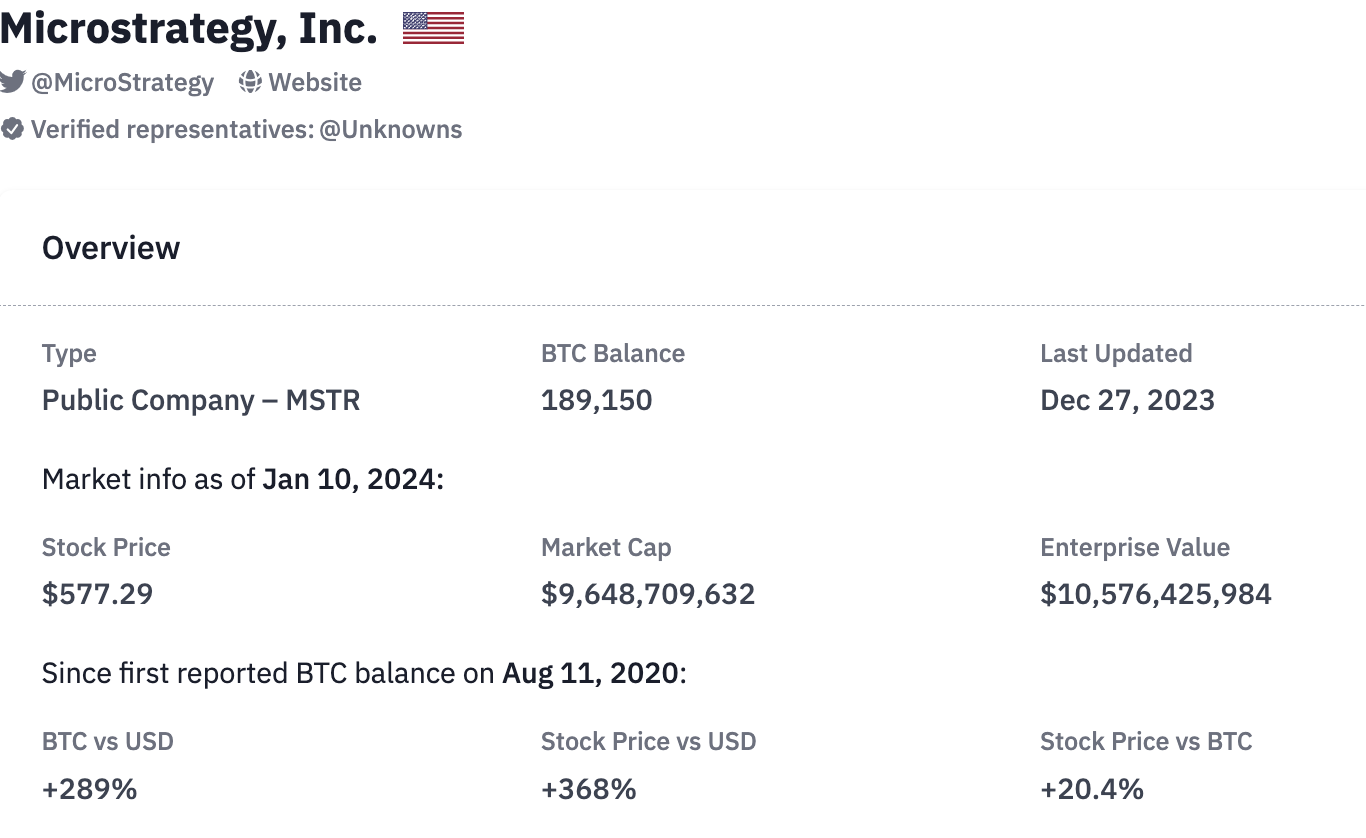Click the Market Cap value $9,648,709,632
The height and width of the screenshot is (838, 1366).
pos(648,594)
